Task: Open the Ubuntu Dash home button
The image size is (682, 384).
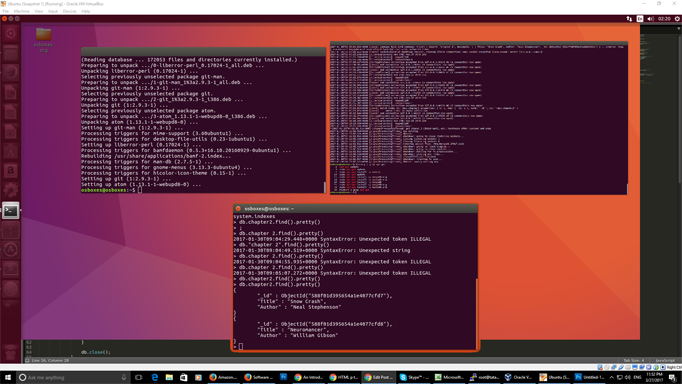Action: (x=11, y=33)
